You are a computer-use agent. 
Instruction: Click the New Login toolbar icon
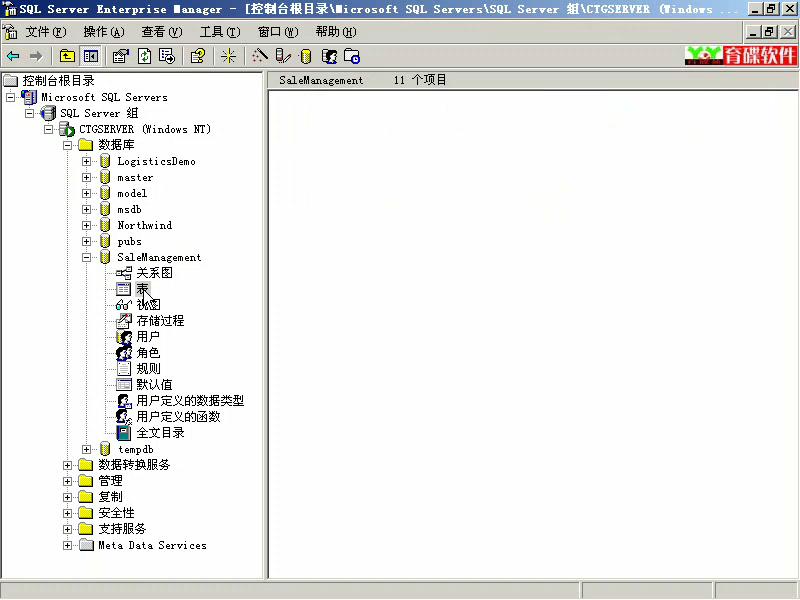(x=329, y=56)
